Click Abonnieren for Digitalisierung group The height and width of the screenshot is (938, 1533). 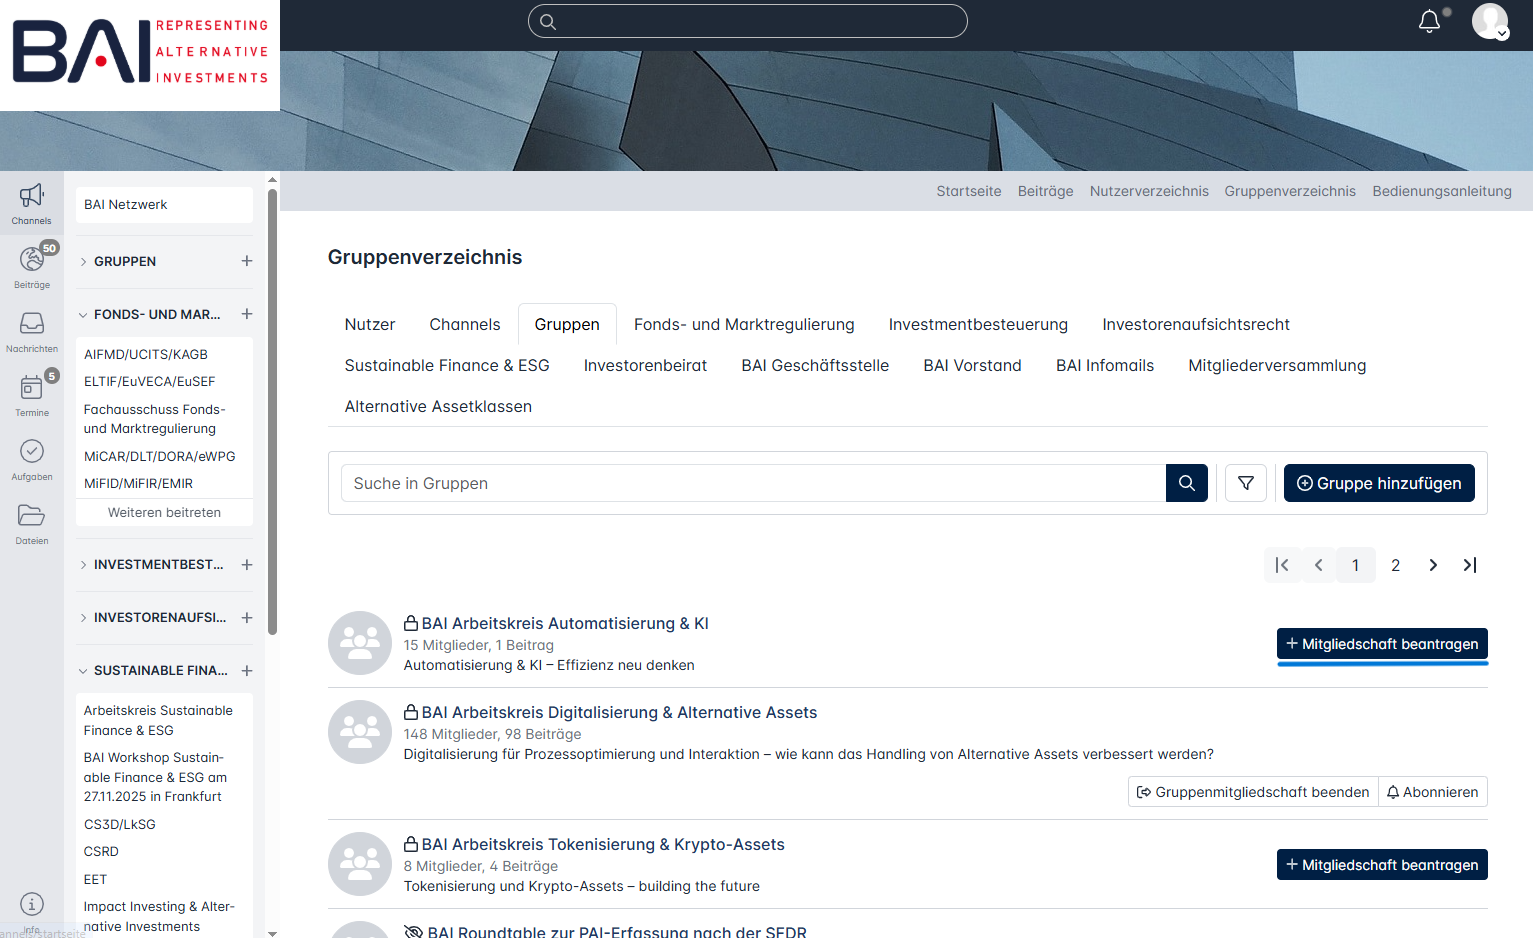[1432, 792]
